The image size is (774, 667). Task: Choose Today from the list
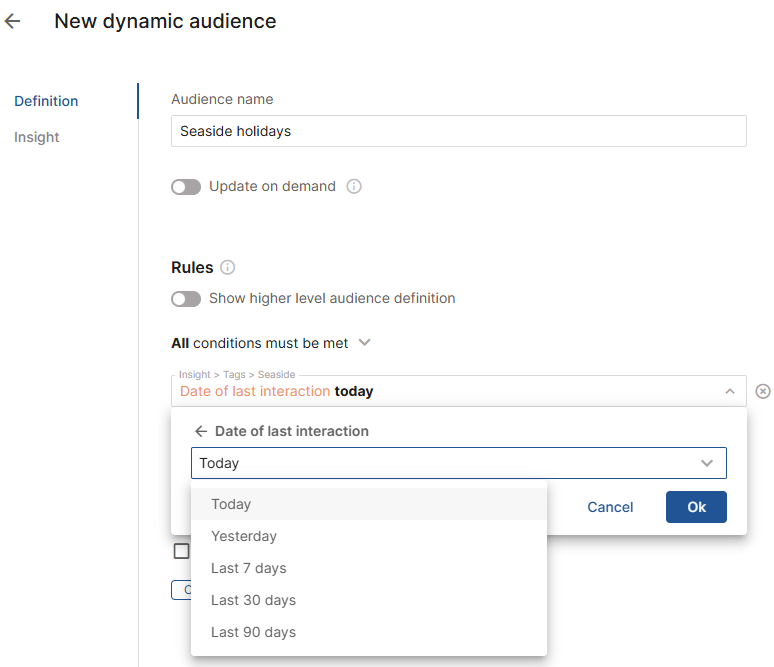coord(369,504)
